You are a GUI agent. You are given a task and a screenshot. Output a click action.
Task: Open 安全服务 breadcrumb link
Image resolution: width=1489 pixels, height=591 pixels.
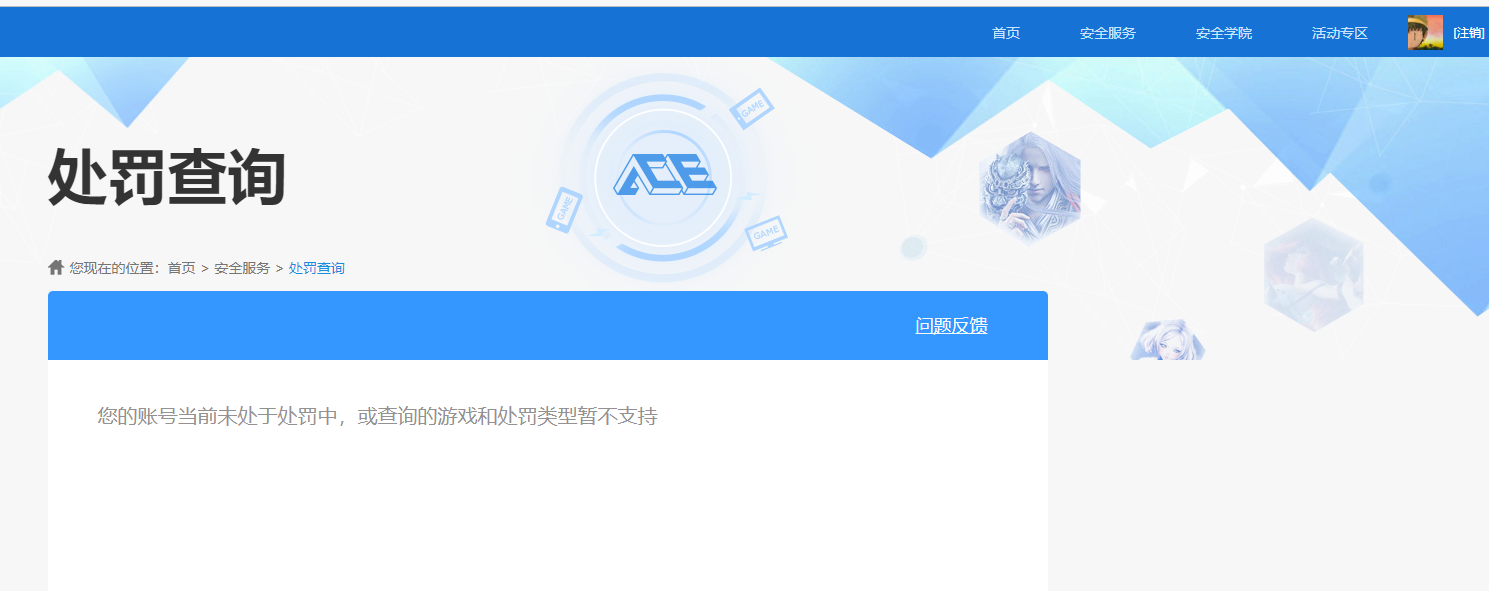[242, 268]
